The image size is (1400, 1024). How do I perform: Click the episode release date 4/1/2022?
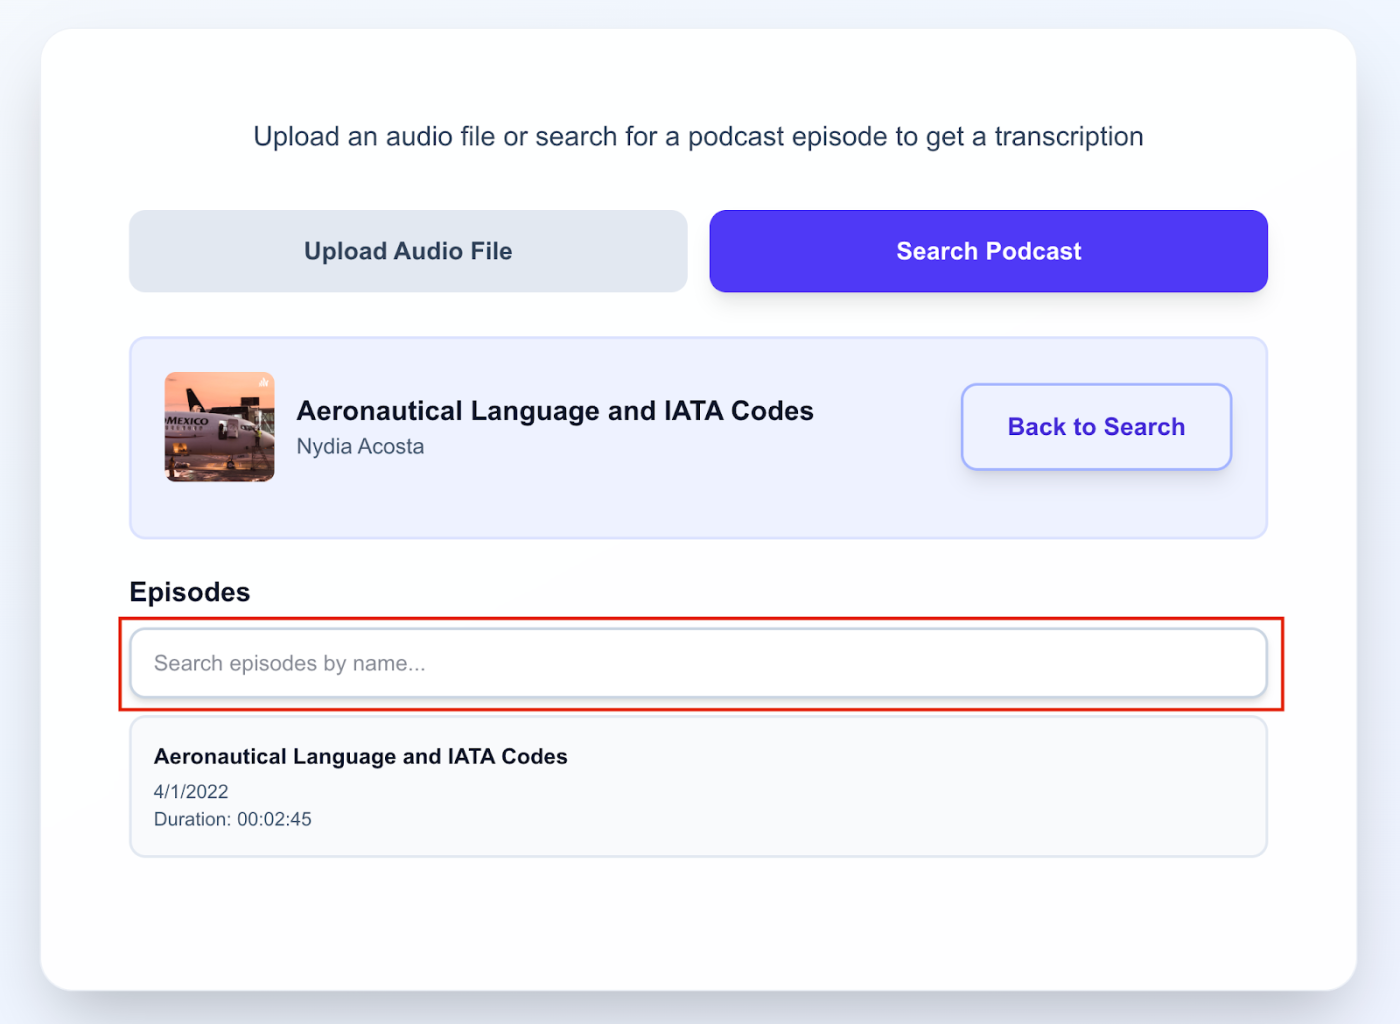coord(190,790)
